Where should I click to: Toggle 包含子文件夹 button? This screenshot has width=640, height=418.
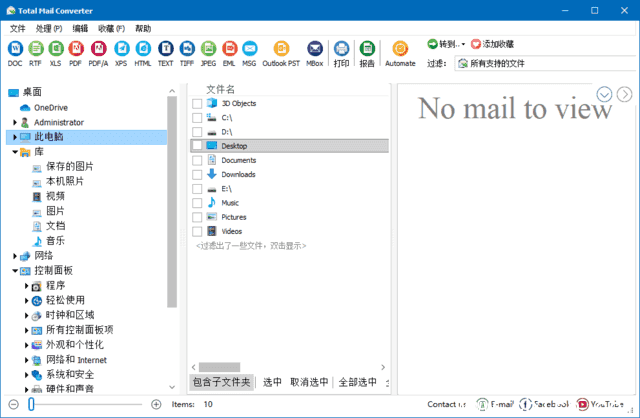click(221, 382)
